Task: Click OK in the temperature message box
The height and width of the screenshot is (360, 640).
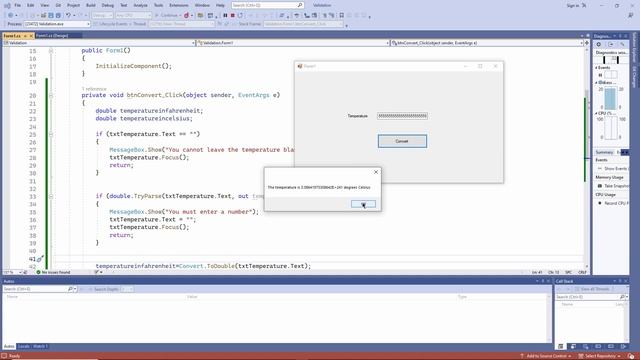Action: (363, 204)
